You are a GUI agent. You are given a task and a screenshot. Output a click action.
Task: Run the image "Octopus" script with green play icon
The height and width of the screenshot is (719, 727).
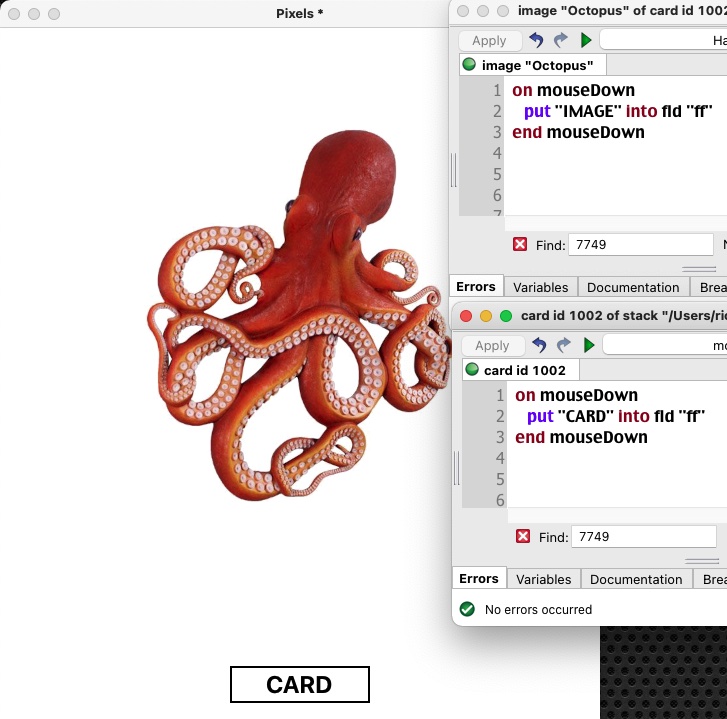point(586,40)
